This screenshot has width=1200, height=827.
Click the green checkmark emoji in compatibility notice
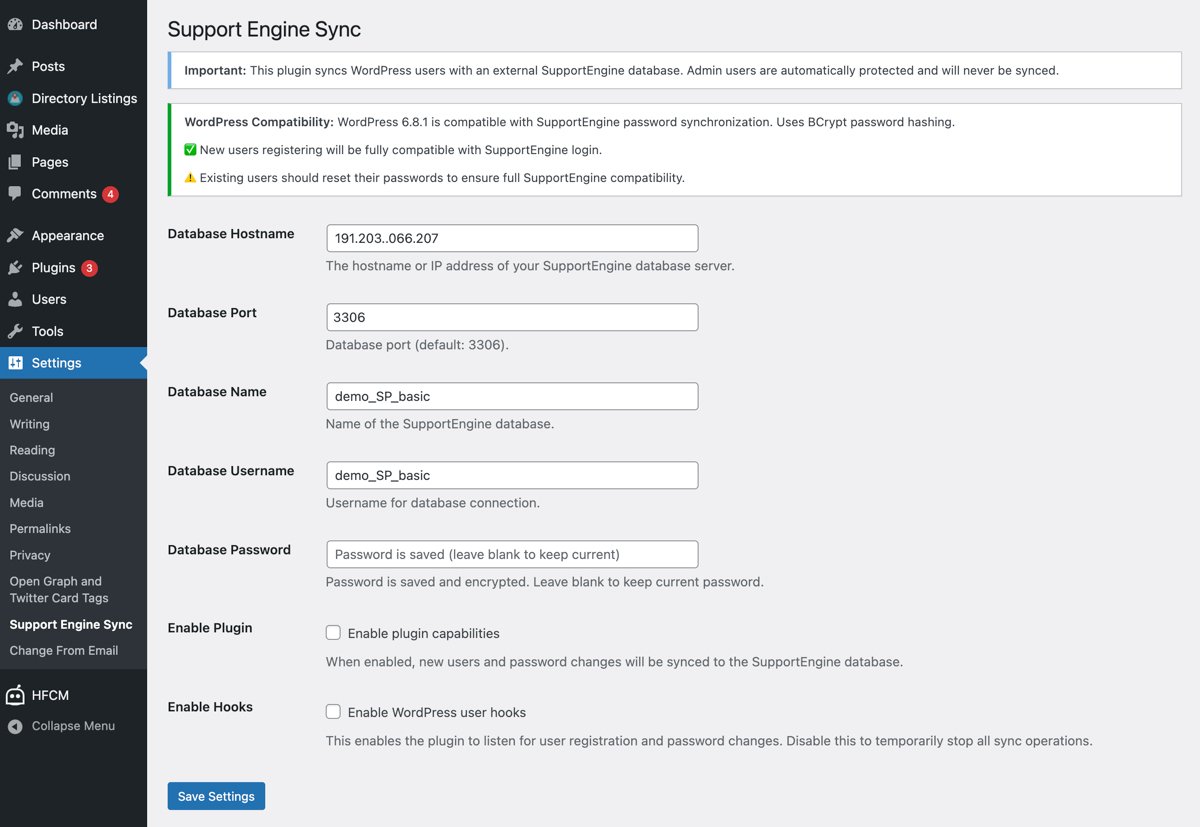[191, 150]
